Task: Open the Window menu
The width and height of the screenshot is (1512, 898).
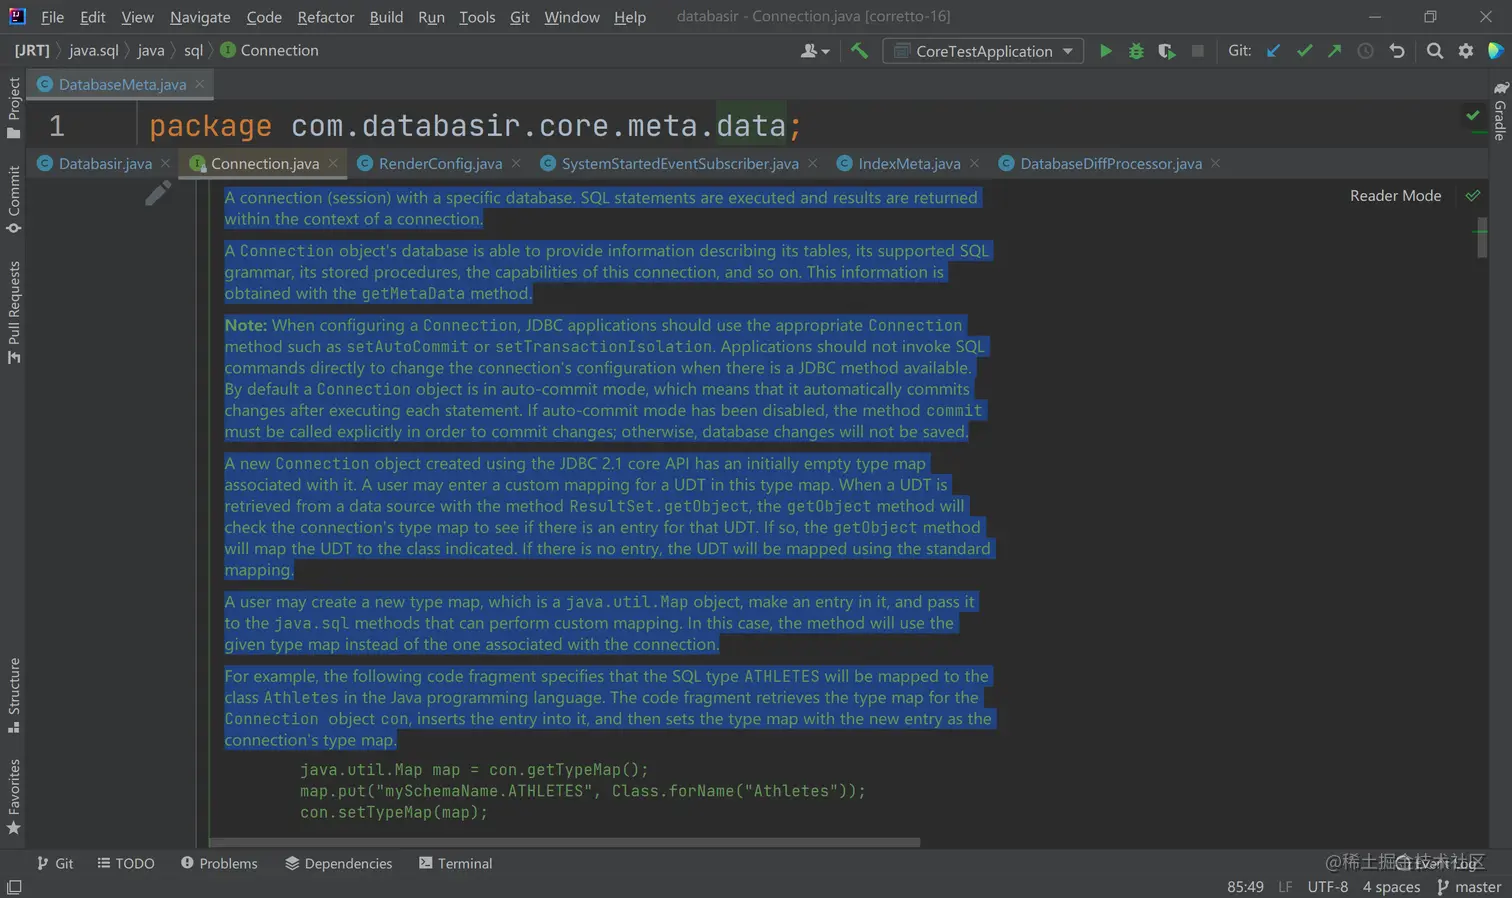Action: [572, 17]
